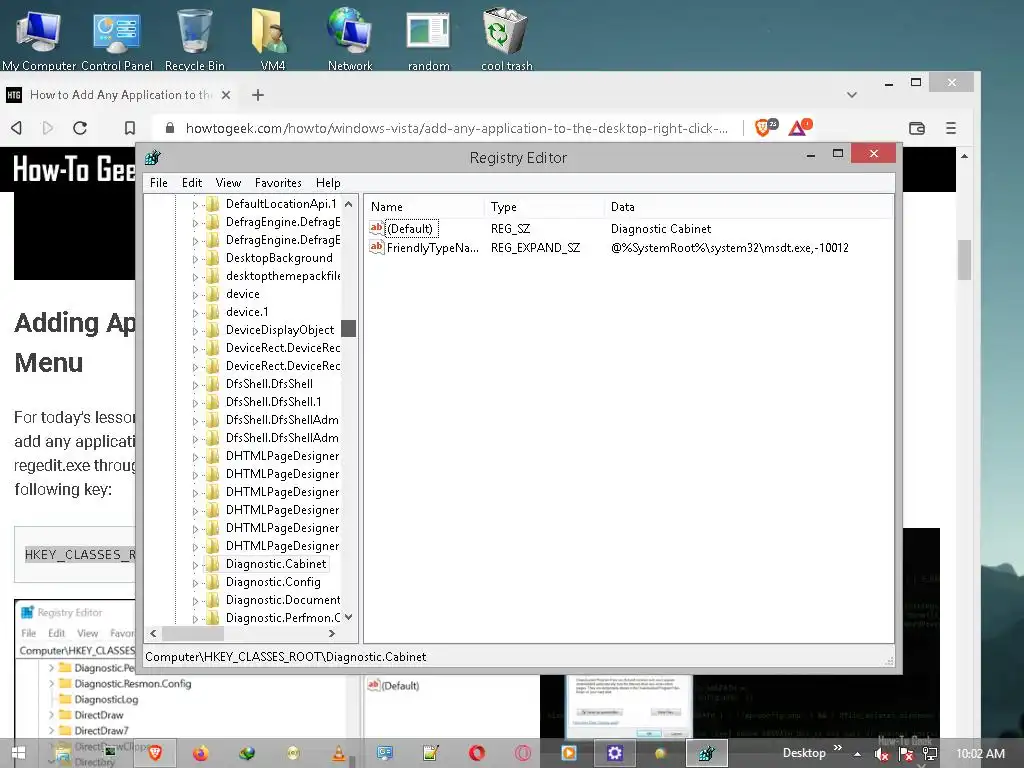Click the browser page scrollbar up arrow

tap(964, 157)
